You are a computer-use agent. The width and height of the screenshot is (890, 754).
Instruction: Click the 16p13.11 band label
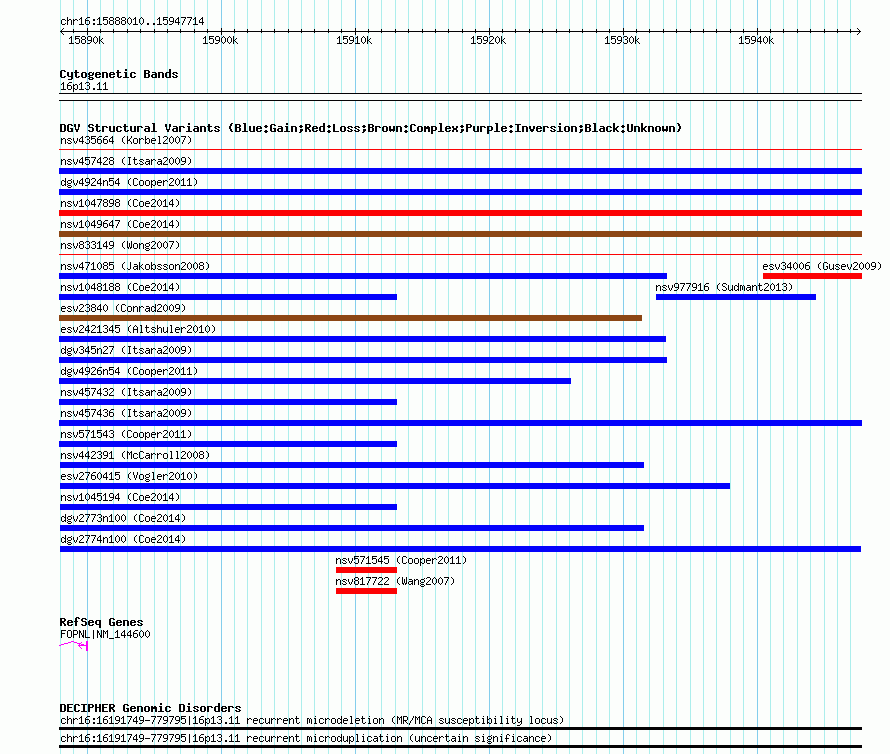point(84,86)
